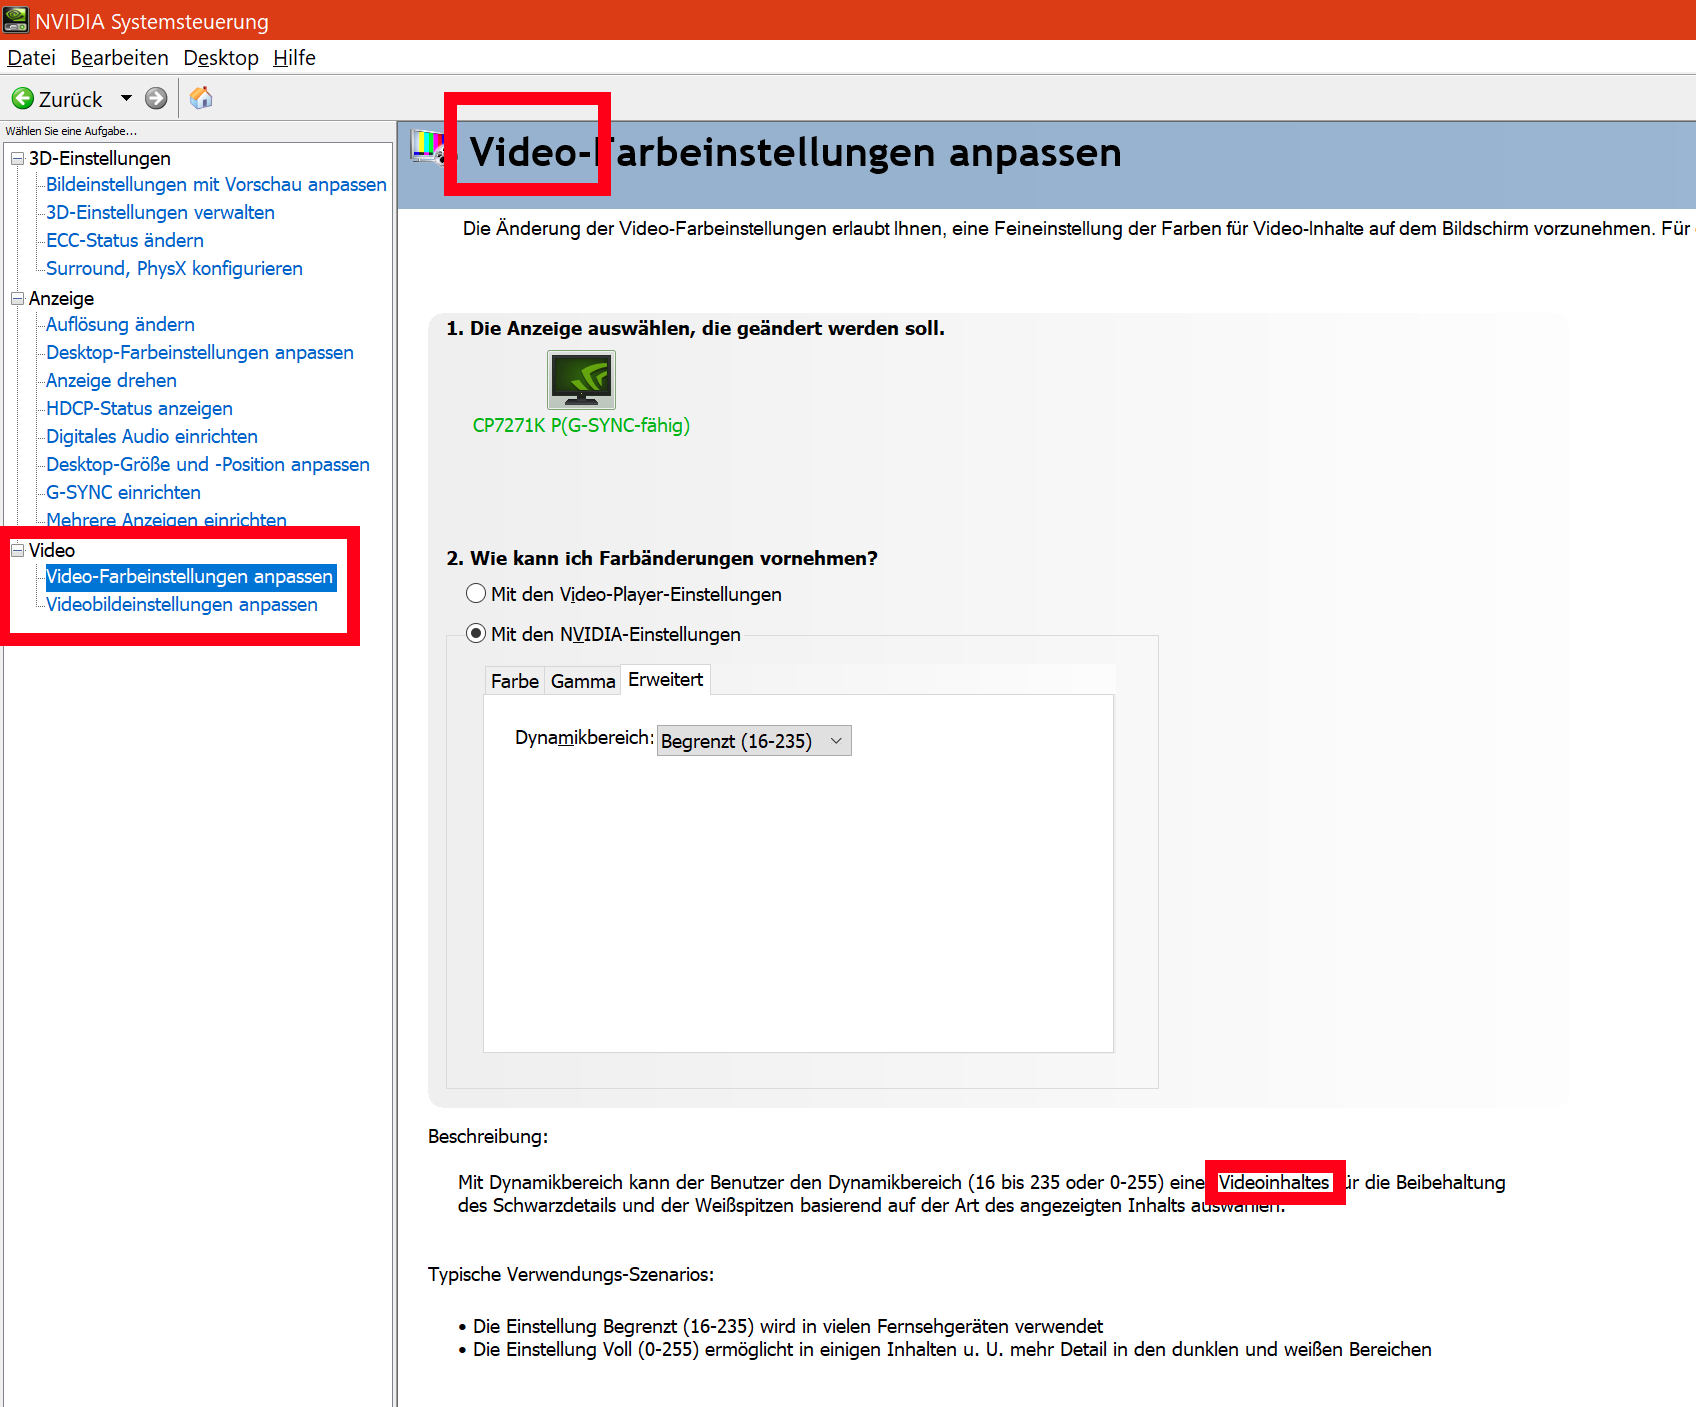Click the 'Video' category label

(52, 550)
